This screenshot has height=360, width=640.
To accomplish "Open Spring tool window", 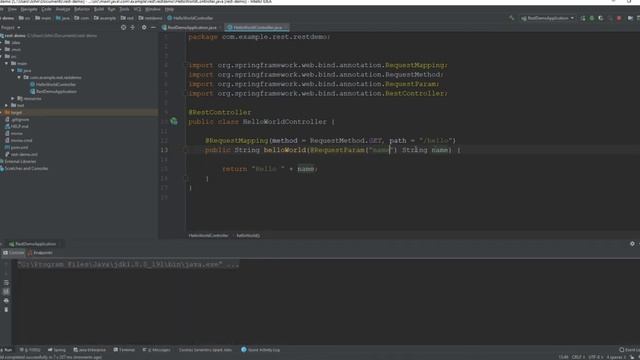I will [57, 350].
